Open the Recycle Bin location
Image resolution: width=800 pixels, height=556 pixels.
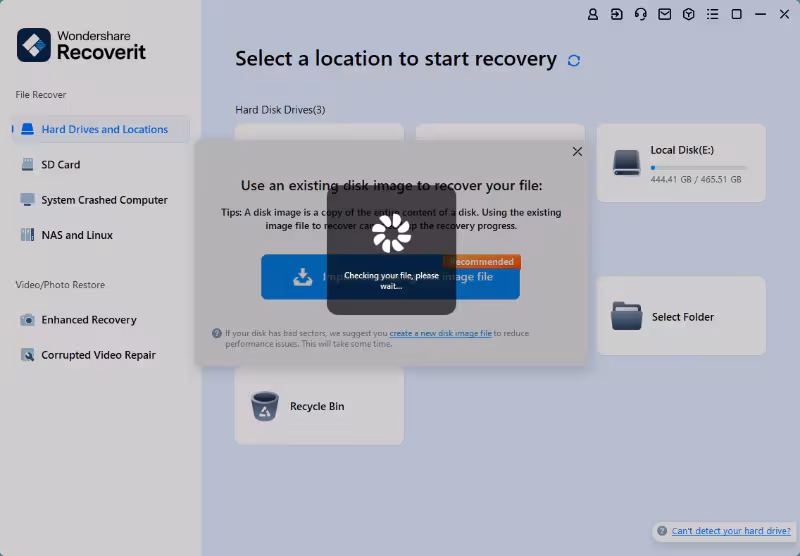point(319,406)
